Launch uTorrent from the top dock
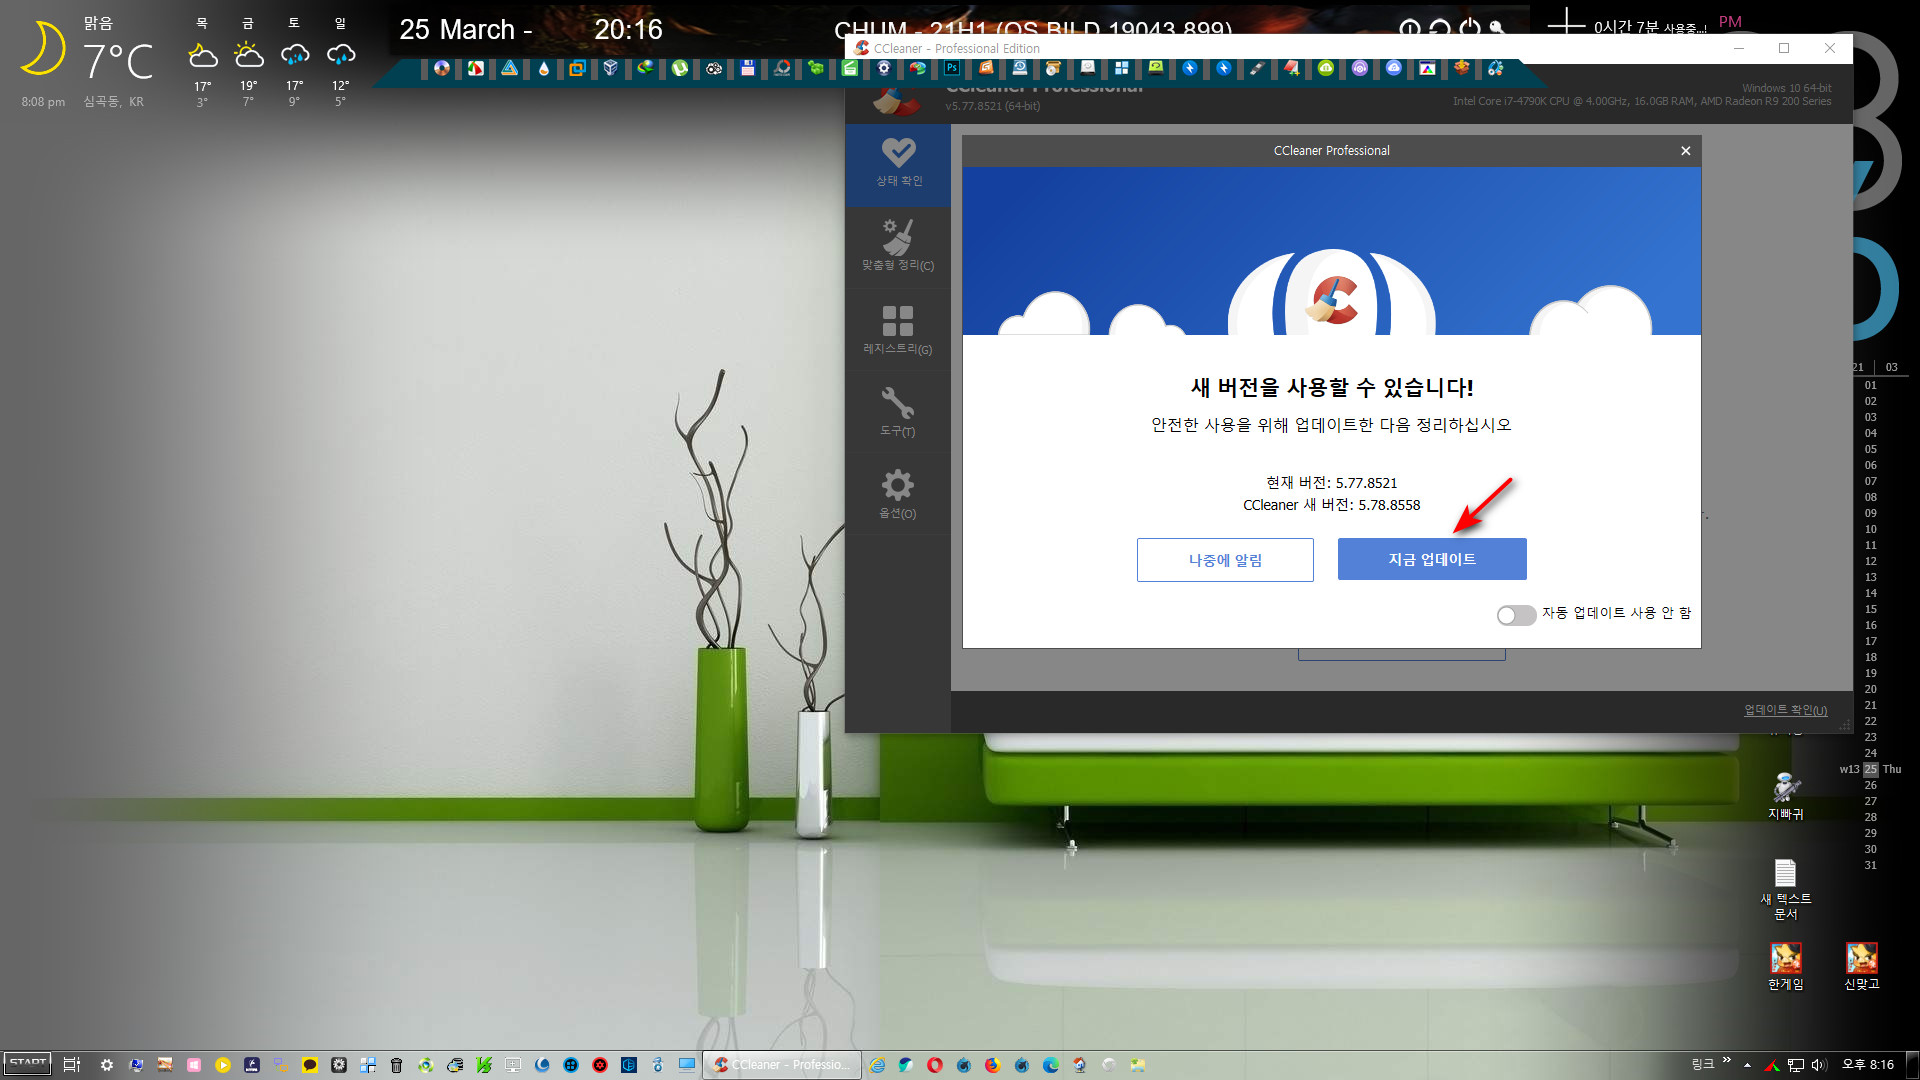Viewport: 1920px width, 1080px height. [680, 68]
